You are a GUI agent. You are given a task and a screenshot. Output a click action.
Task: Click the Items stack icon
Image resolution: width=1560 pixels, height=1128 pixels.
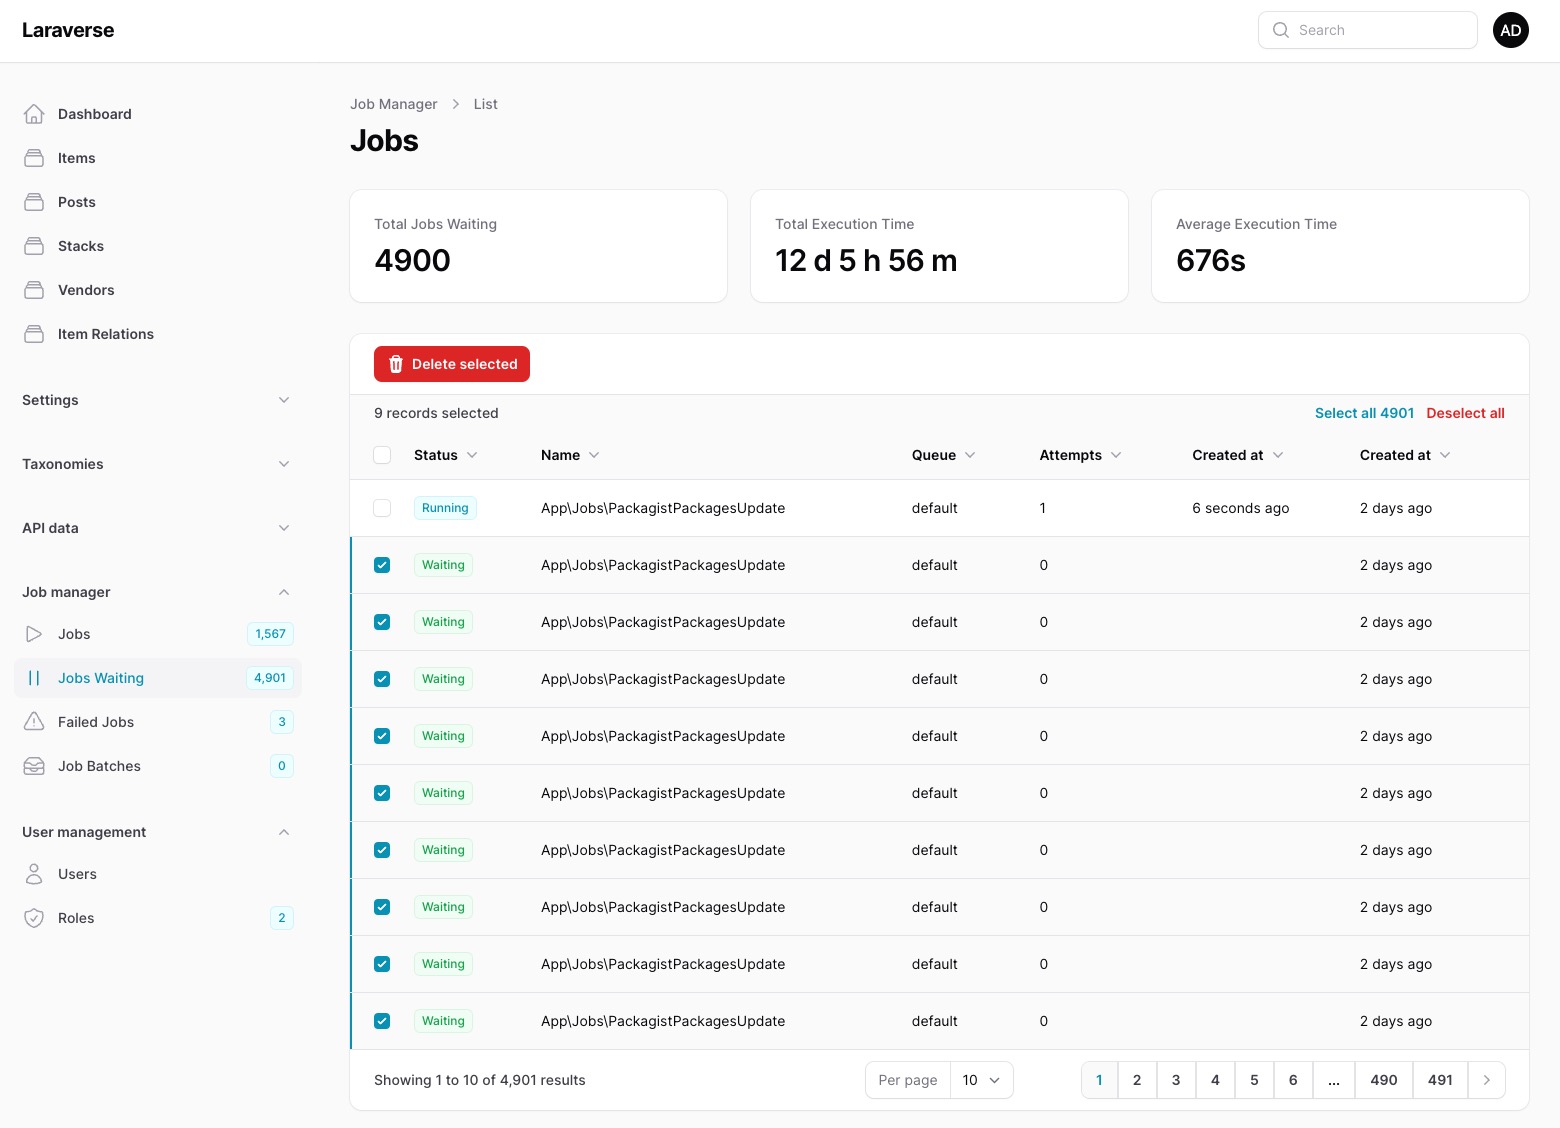(x=34, y=158)
